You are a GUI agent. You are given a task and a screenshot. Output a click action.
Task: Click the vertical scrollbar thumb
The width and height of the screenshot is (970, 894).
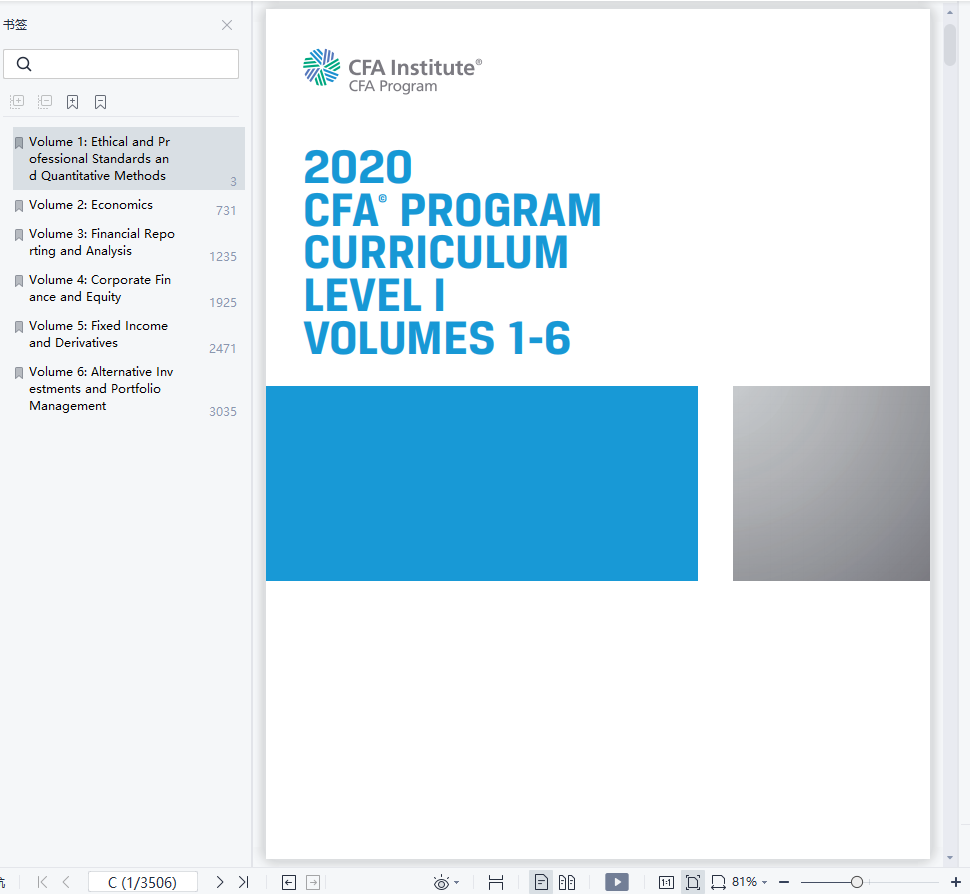pyautogui.click(x=950, y=45)
